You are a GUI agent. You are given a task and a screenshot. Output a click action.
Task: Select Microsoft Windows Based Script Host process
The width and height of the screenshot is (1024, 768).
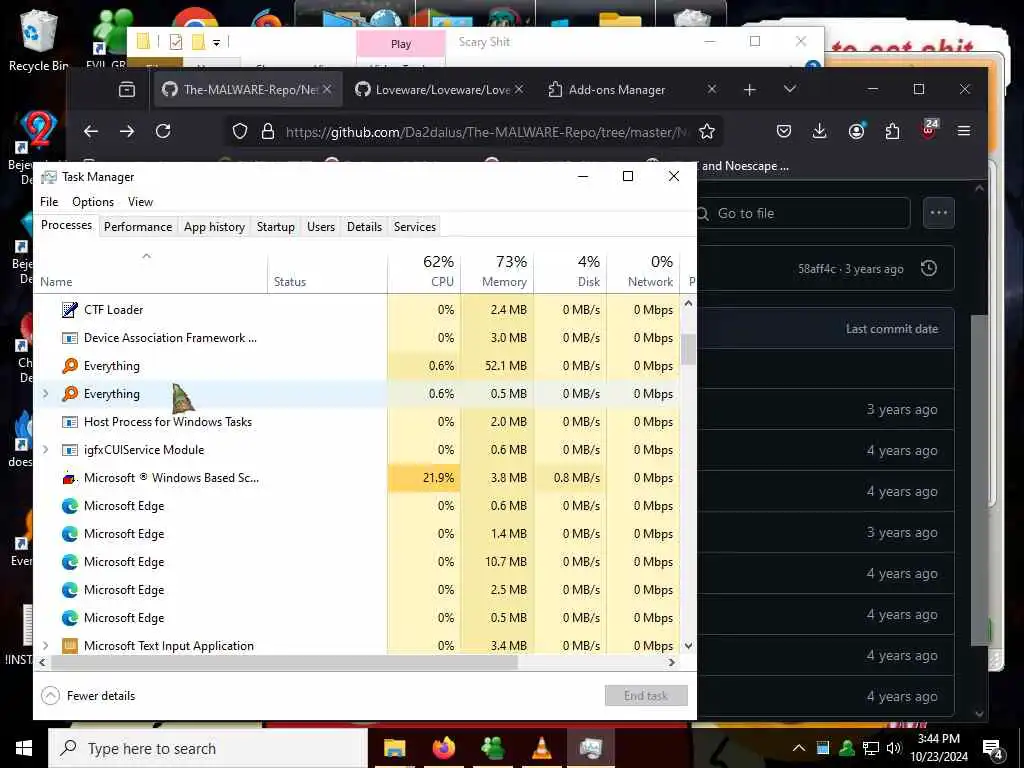tap(357, 478)
